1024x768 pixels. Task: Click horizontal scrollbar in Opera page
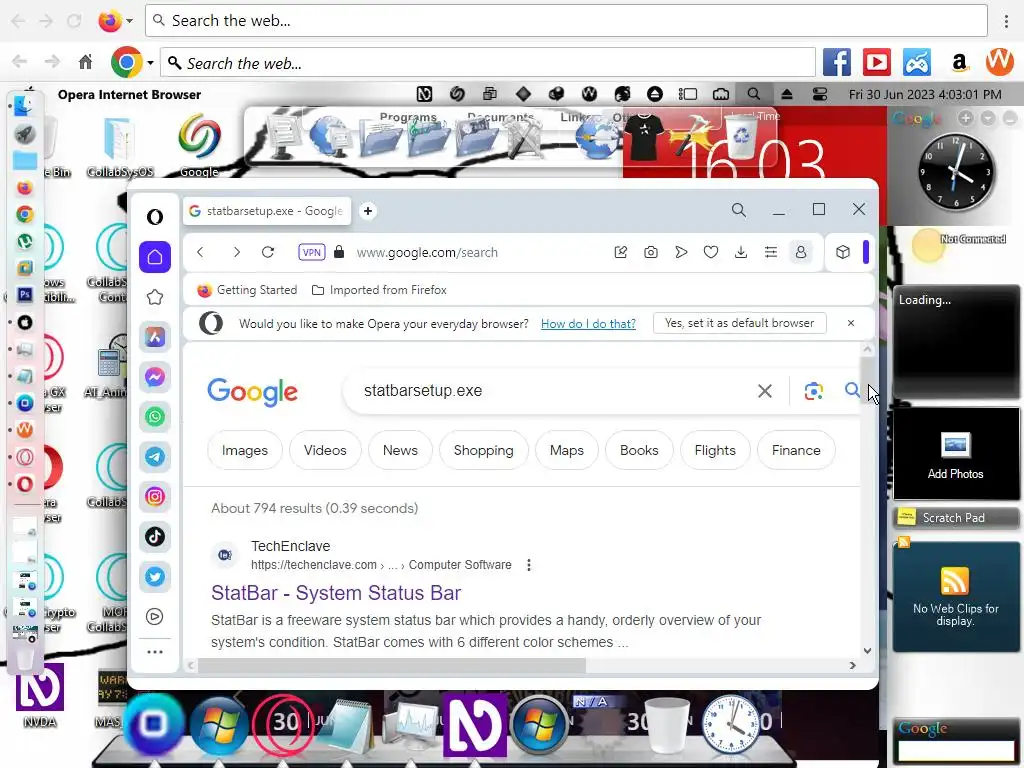(x=392, y=665)
